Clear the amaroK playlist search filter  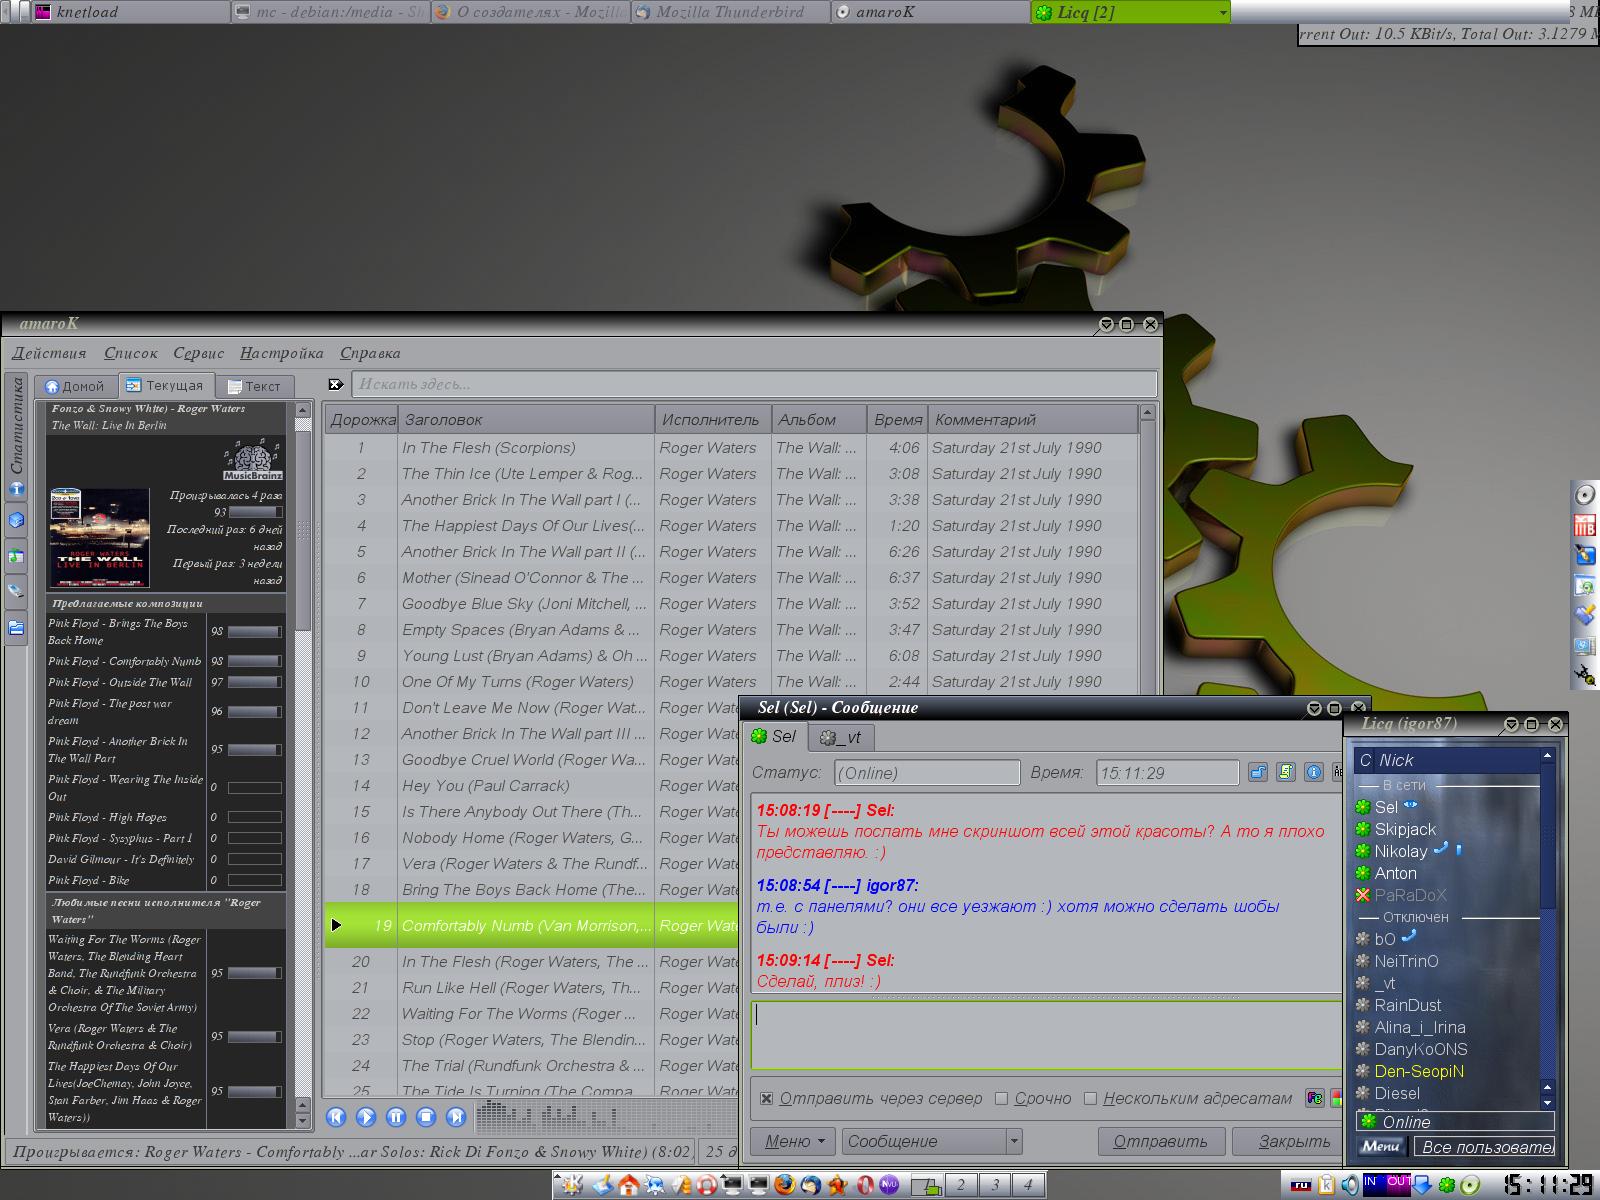[x=336, y=384]
